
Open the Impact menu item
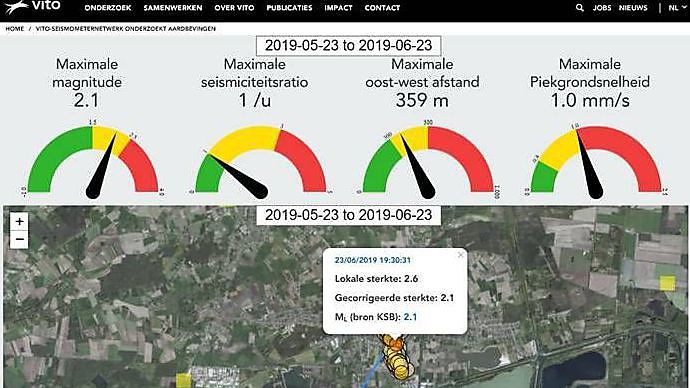[338, 8]
